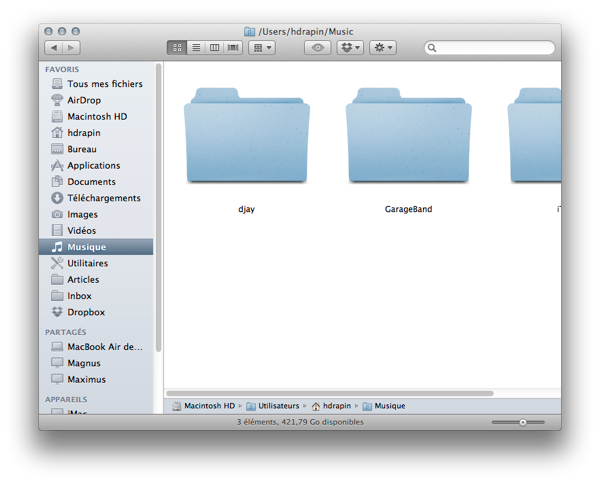
Task: Open the gear action menu
Action: [382, 47]
